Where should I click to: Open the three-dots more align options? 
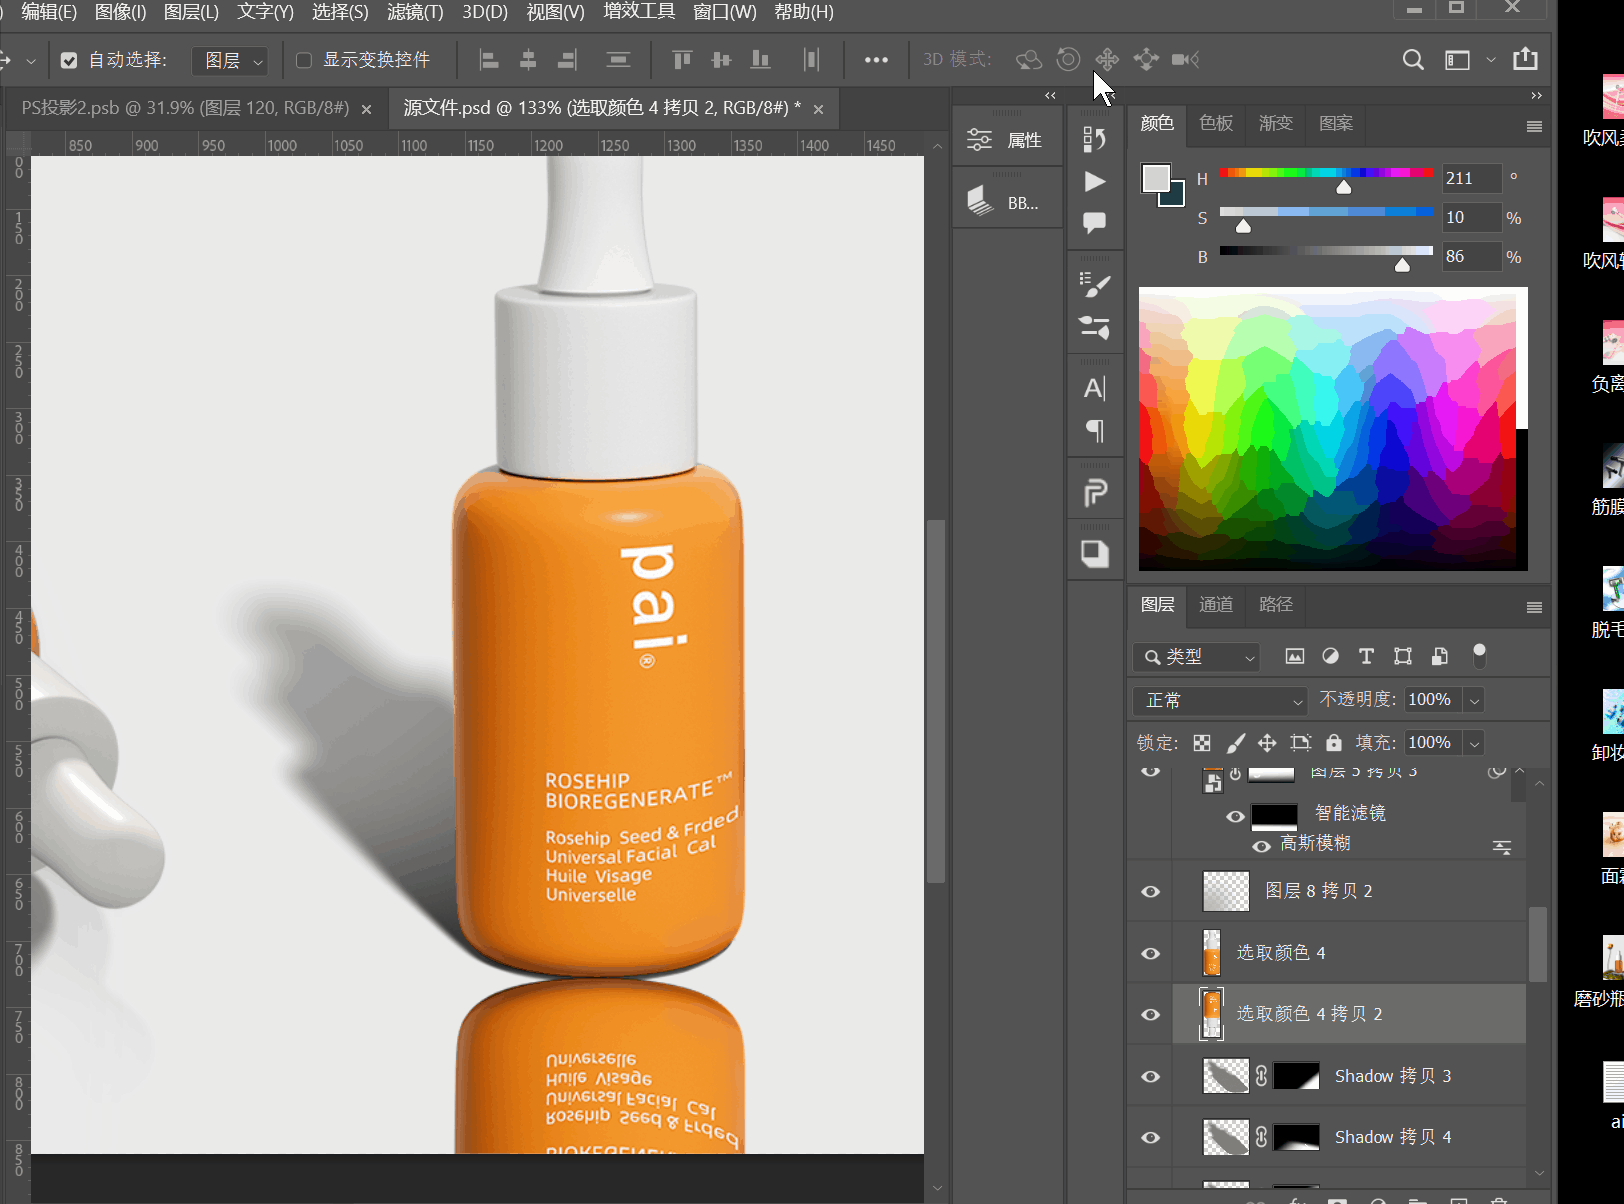876,60
